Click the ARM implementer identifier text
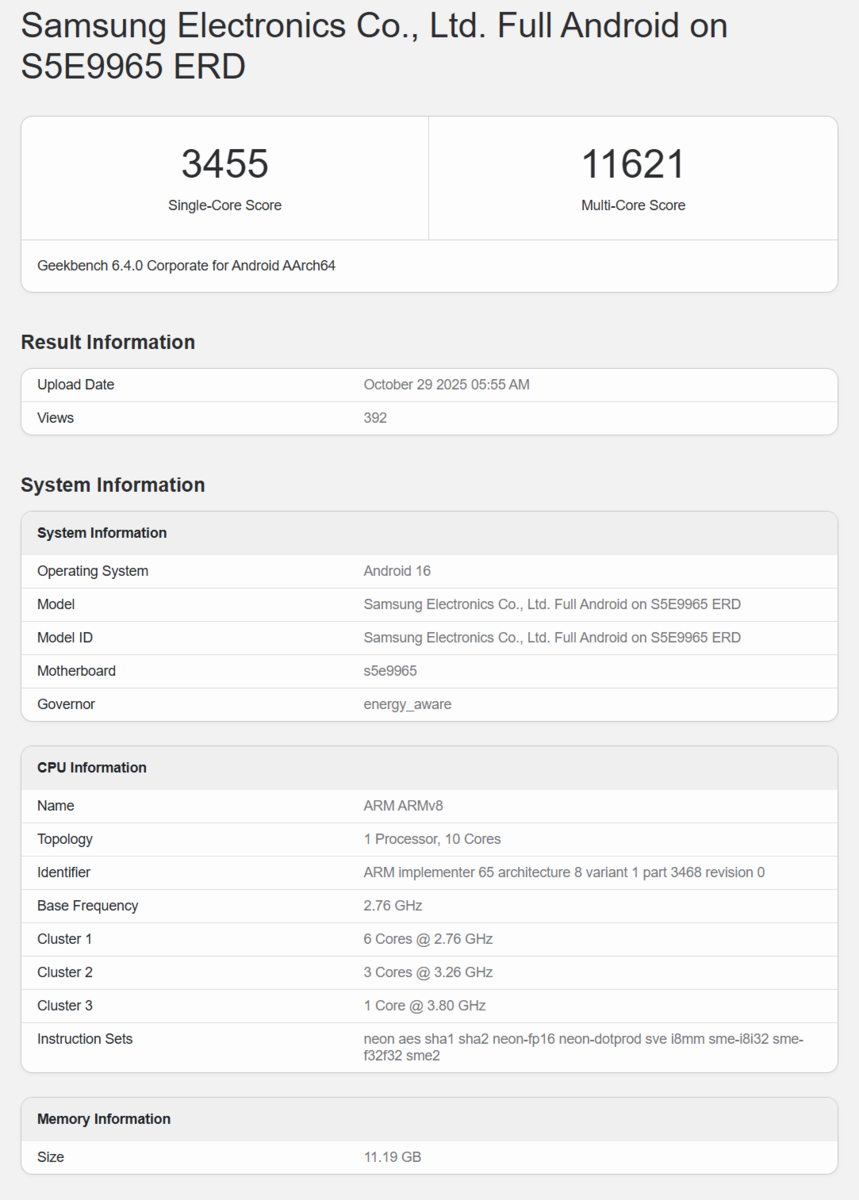 (x=564, y=872)
